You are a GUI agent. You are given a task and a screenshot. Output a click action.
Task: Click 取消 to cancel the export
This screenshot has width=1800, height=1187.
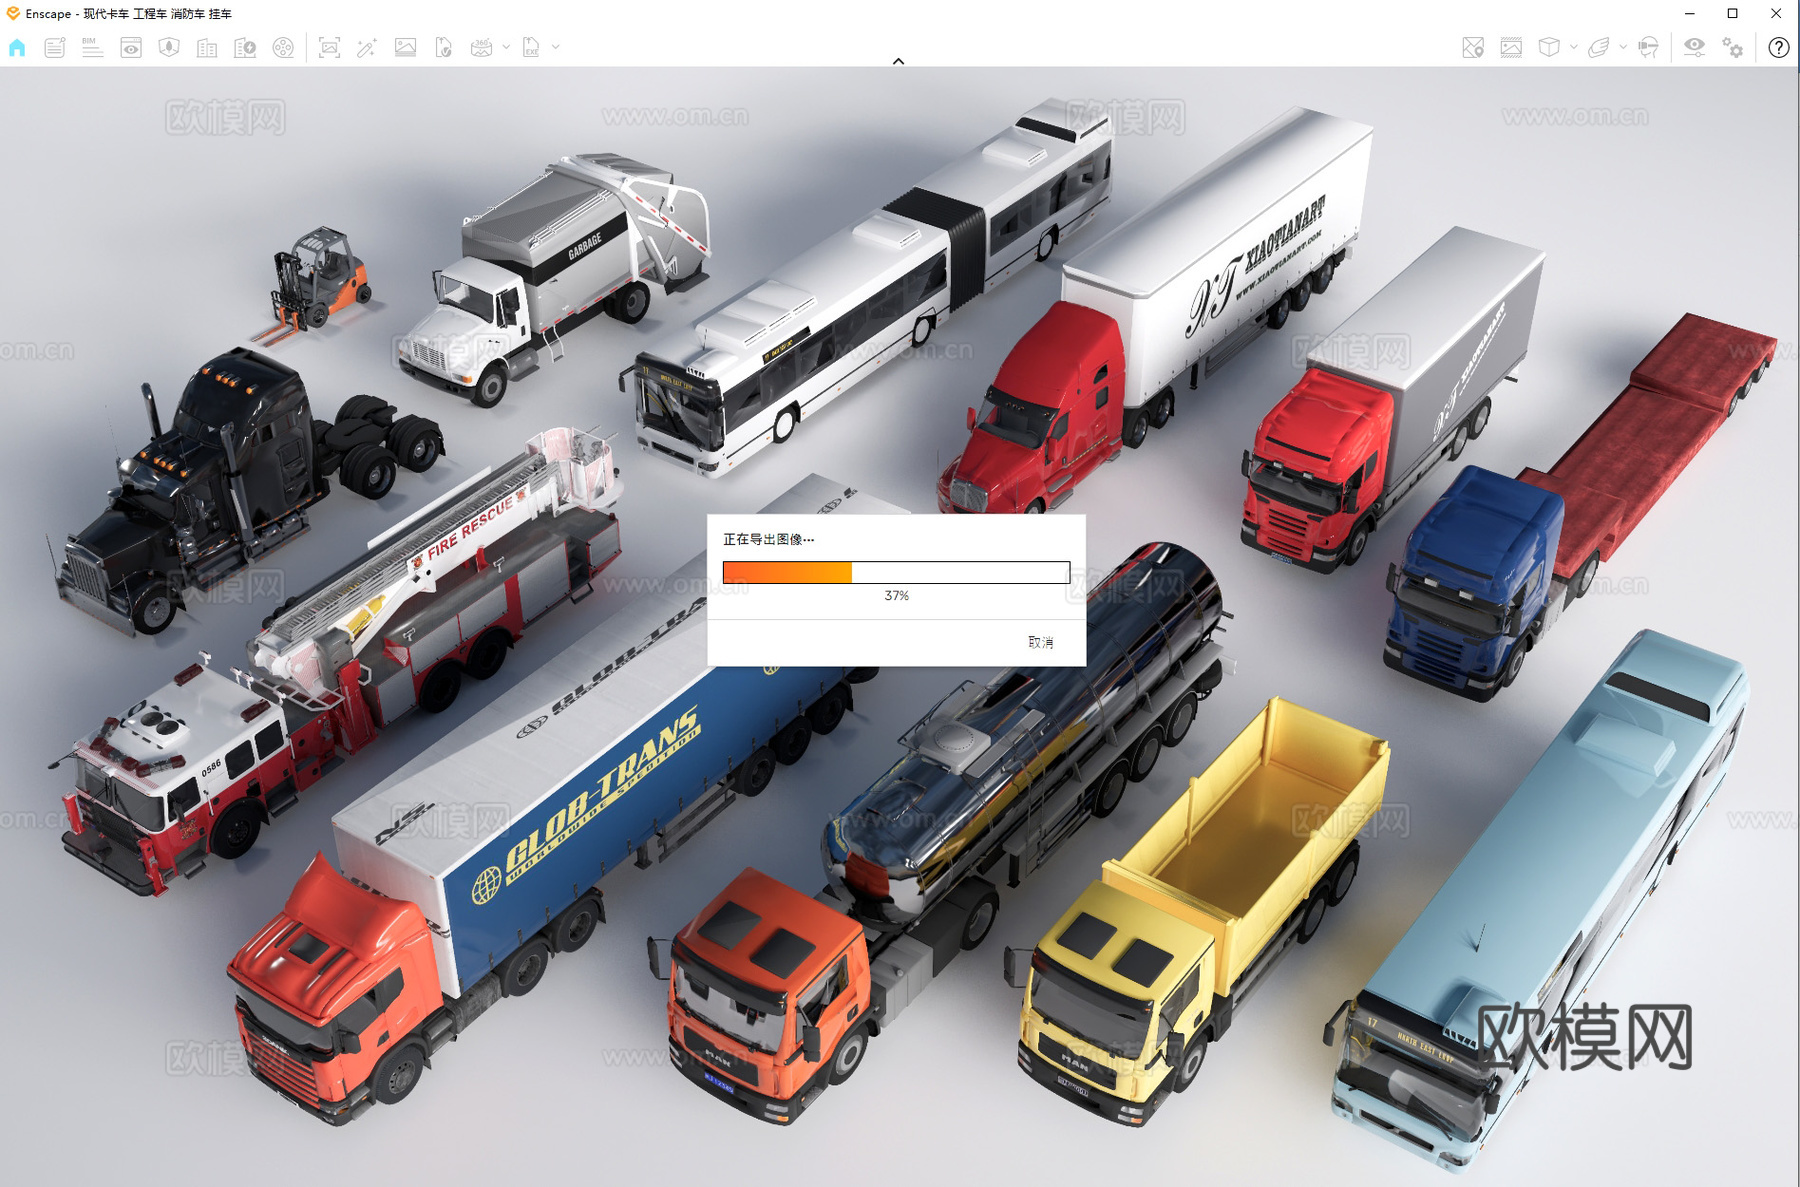click(x=1040, y=642)
